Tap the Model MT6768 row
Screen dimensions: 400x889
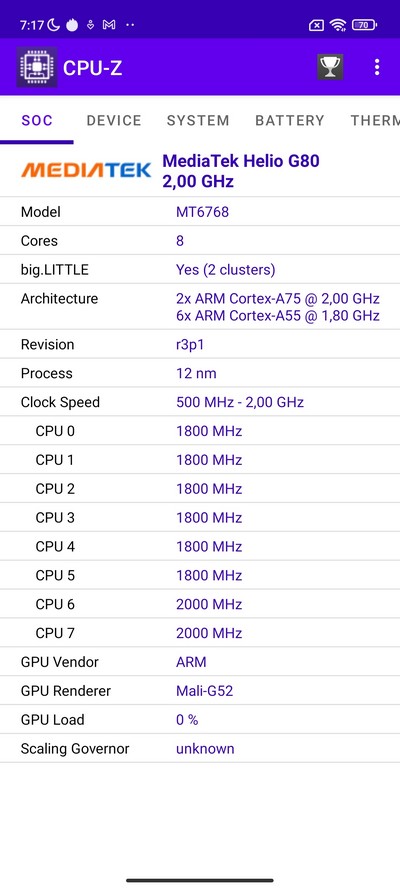coord(200,212)
